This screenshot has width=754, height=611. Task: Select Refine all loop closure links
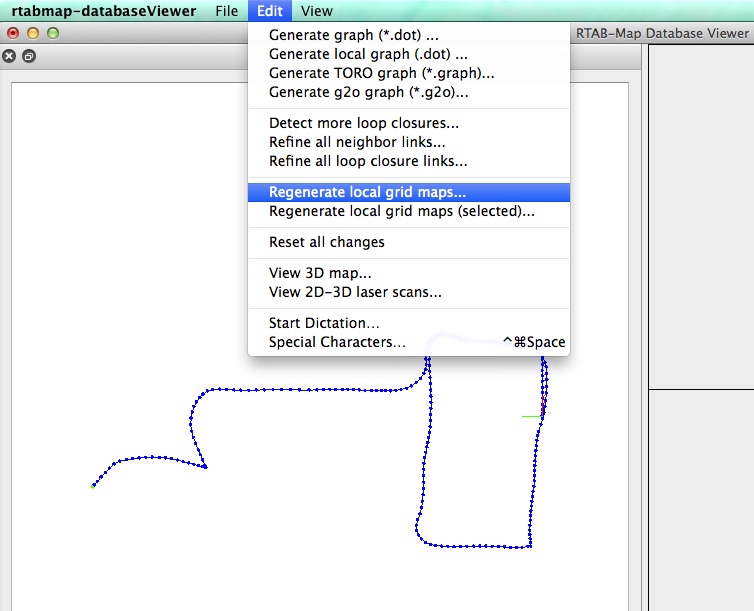pos(368,161)
